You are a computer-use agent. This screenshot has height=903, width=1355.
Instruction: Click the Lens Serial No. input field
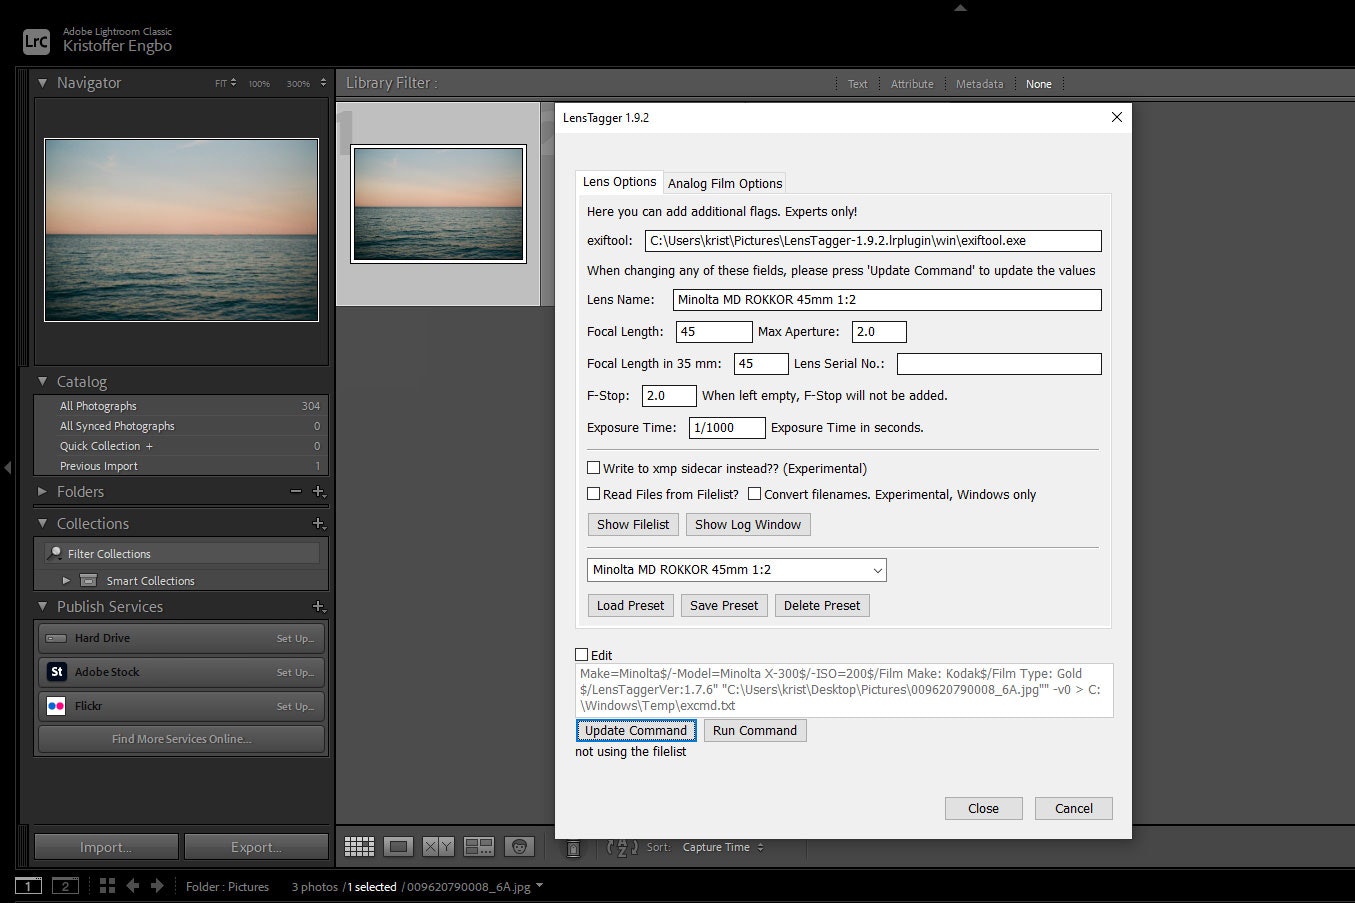(x=998, y=364)
